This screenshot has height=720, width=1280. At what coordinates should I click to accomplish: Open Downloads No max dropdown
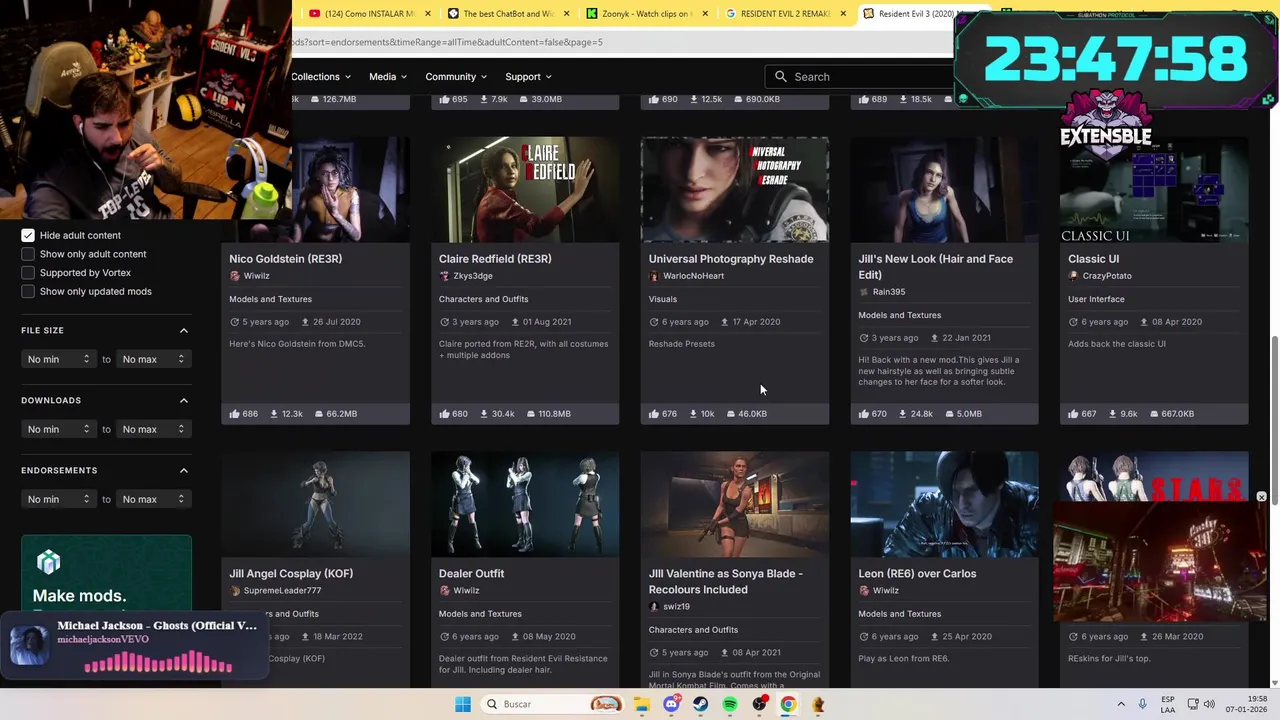point(153,429)
